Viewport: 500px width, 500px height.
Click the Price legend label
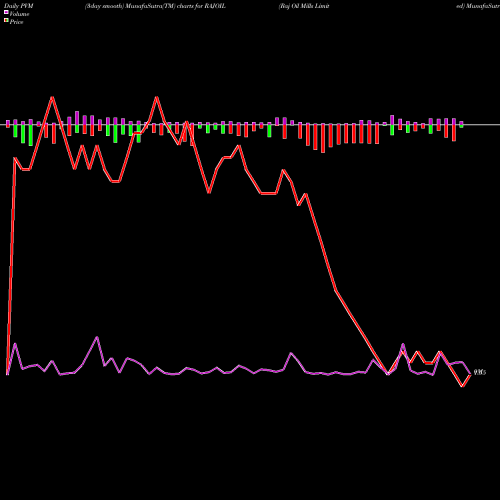tap(16, 22)
